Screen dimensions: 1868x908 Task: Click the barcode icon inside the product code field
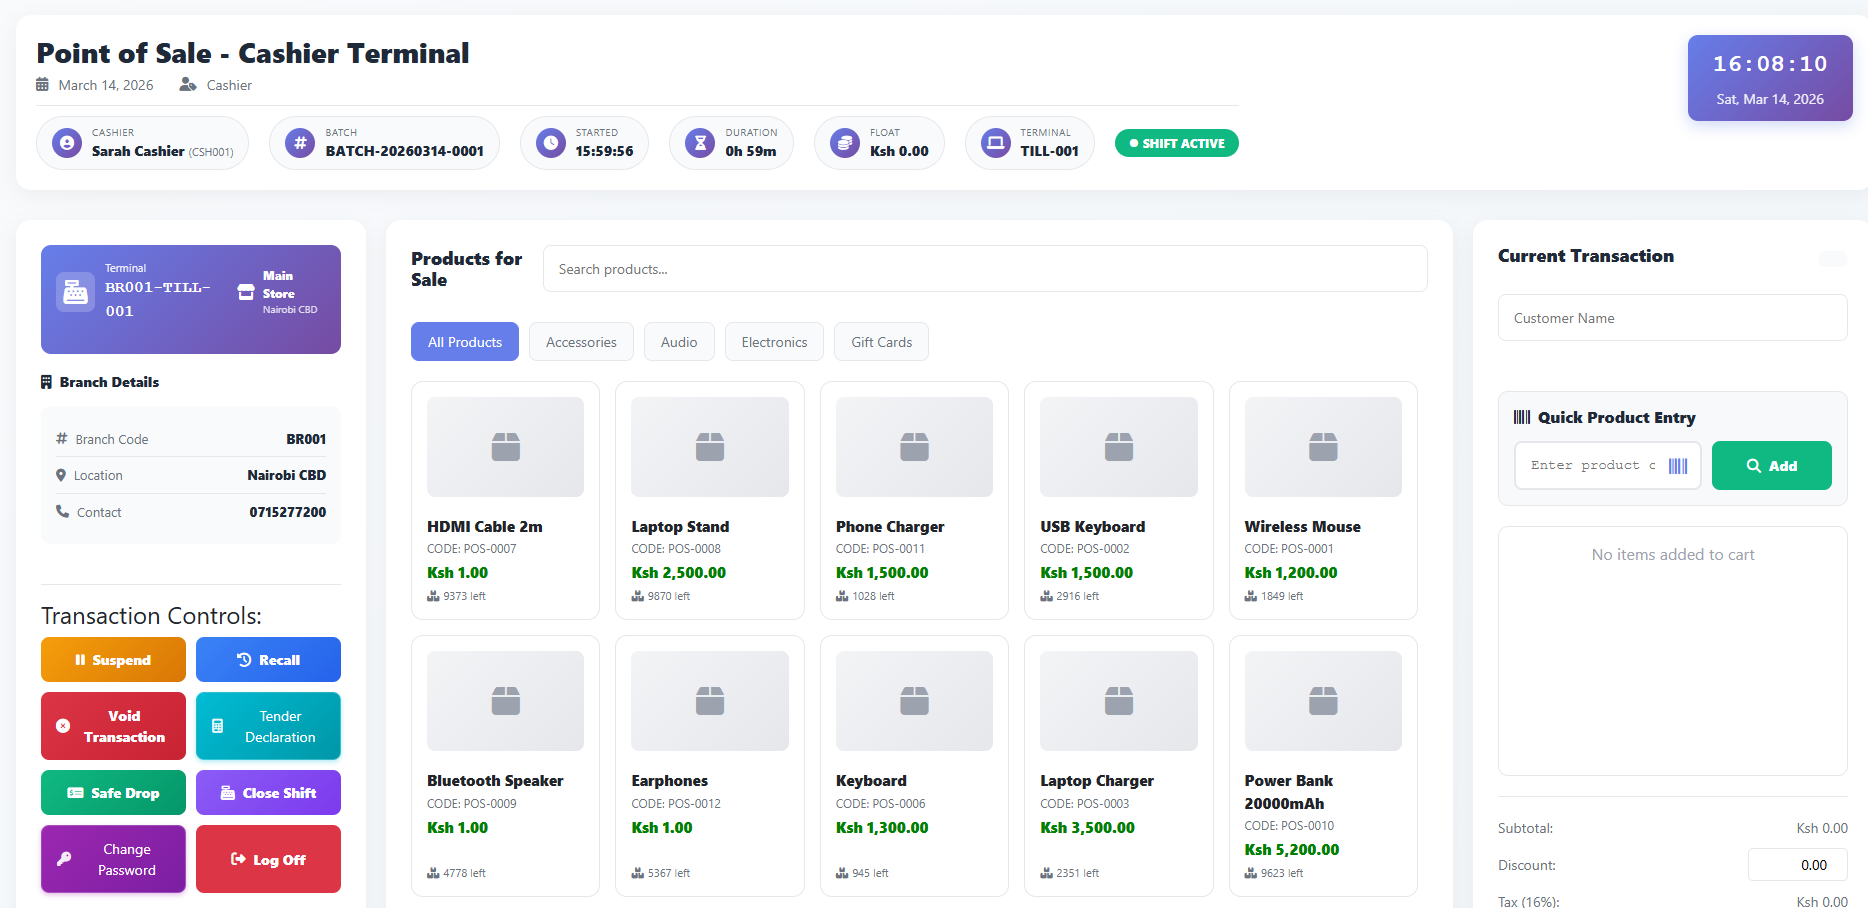point(1680,465)
